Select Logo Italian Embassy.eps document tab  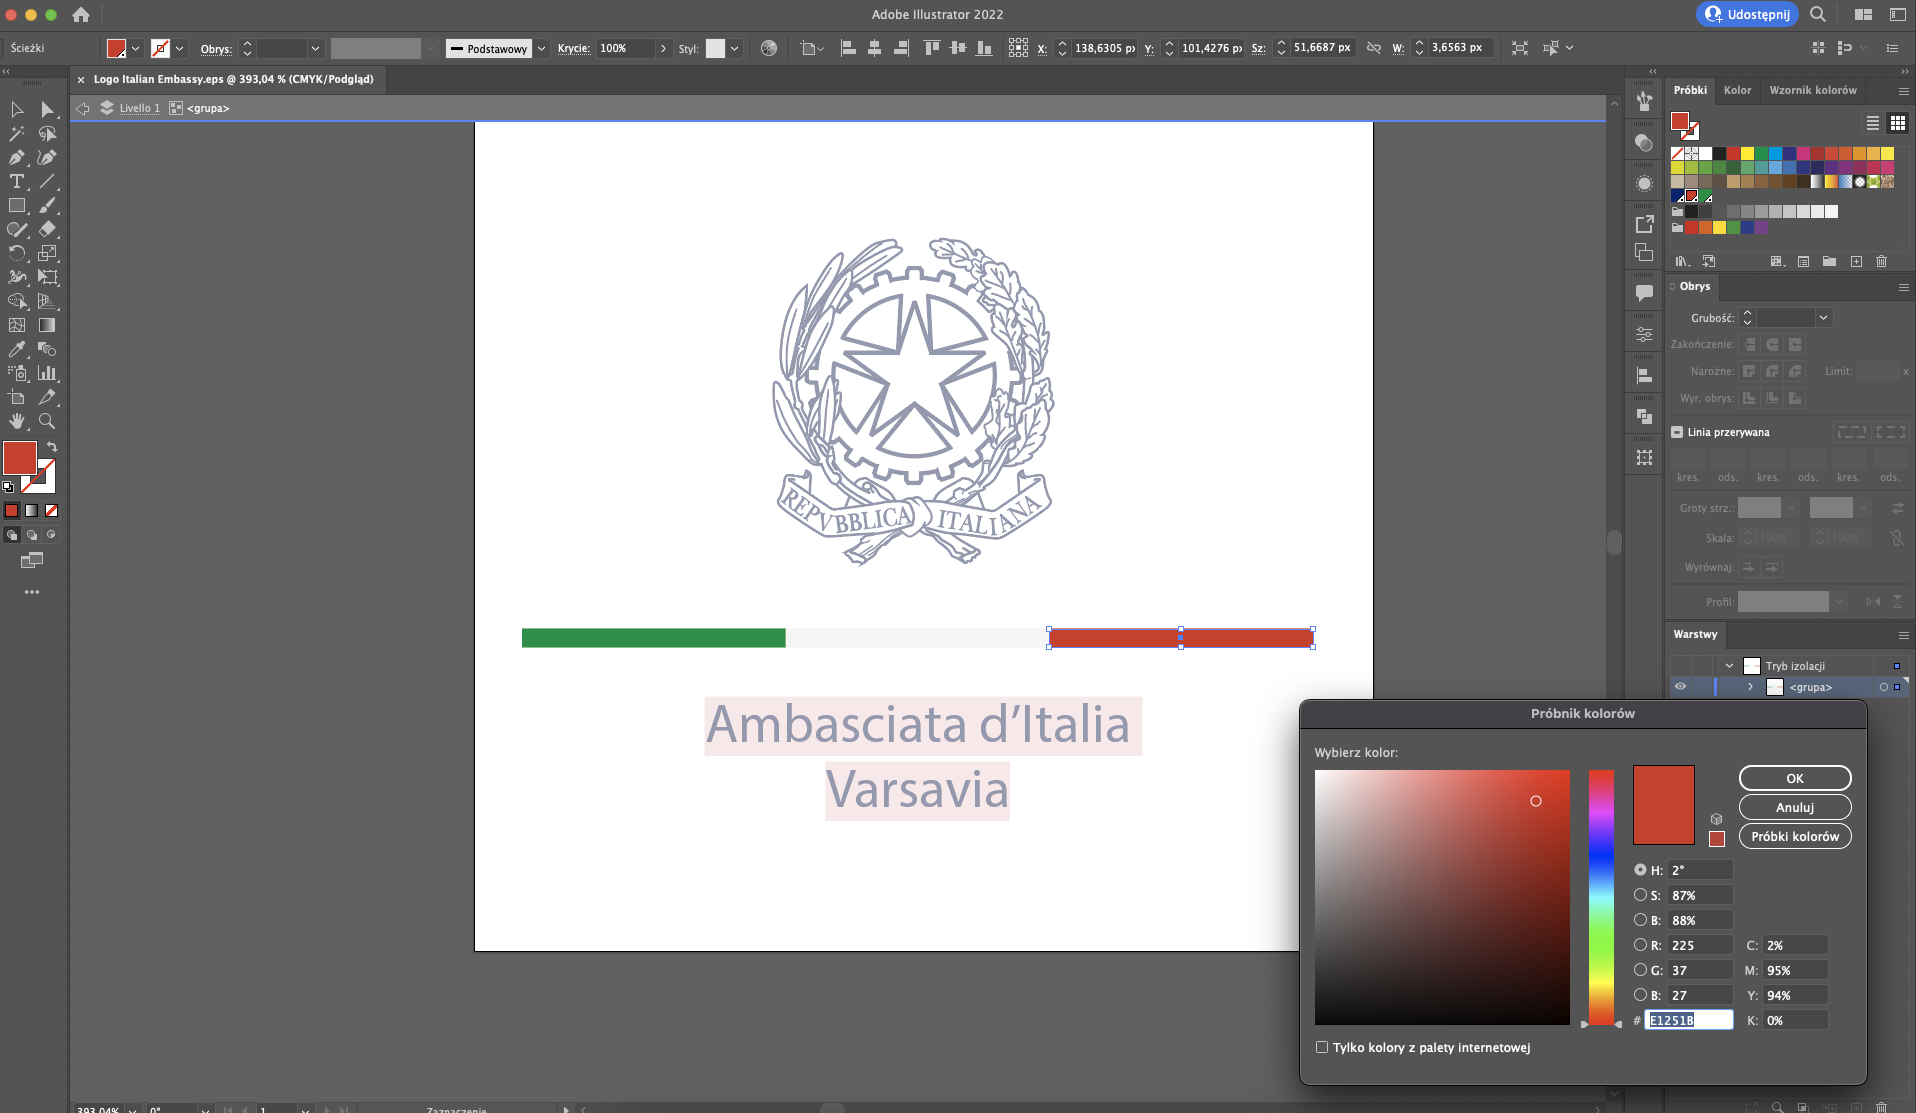233,79
